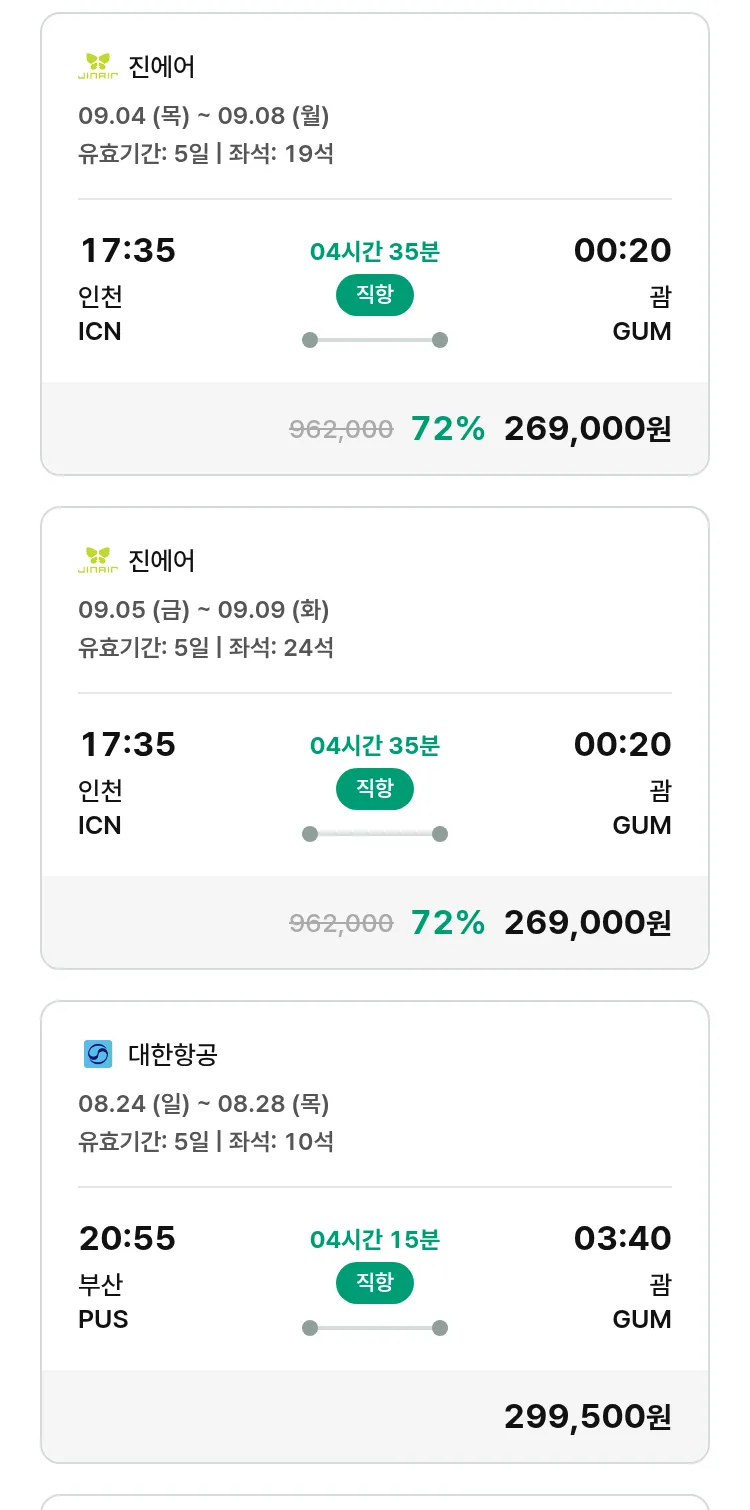
Task: Click the crossed-out 962,000 price on the 19-seat flight
Action: (341, 429)
